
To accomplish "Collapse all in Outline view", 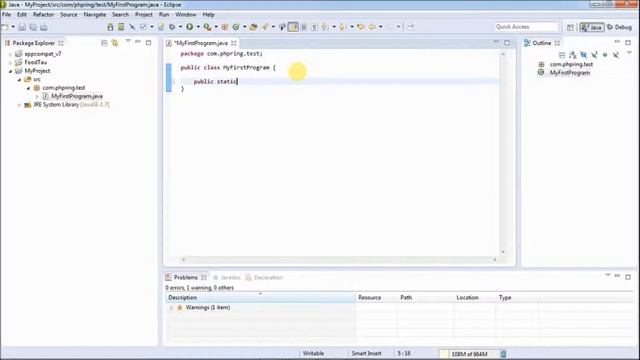I will click(x=562, y=55).
